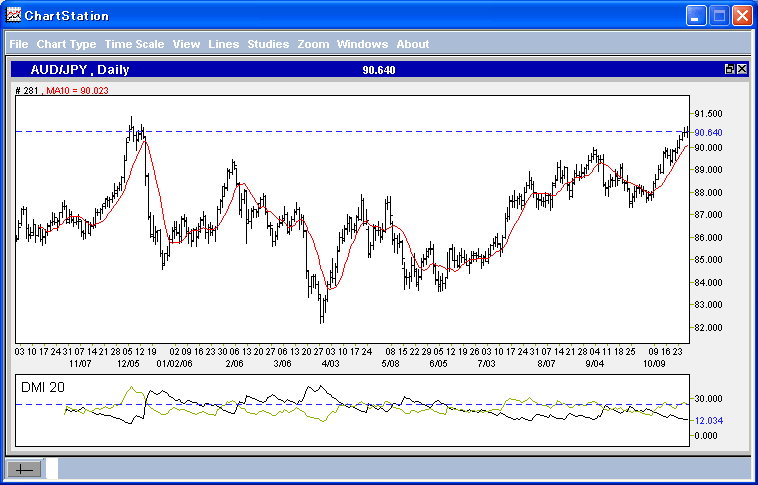Open the Studies menu

coord(267,44)
